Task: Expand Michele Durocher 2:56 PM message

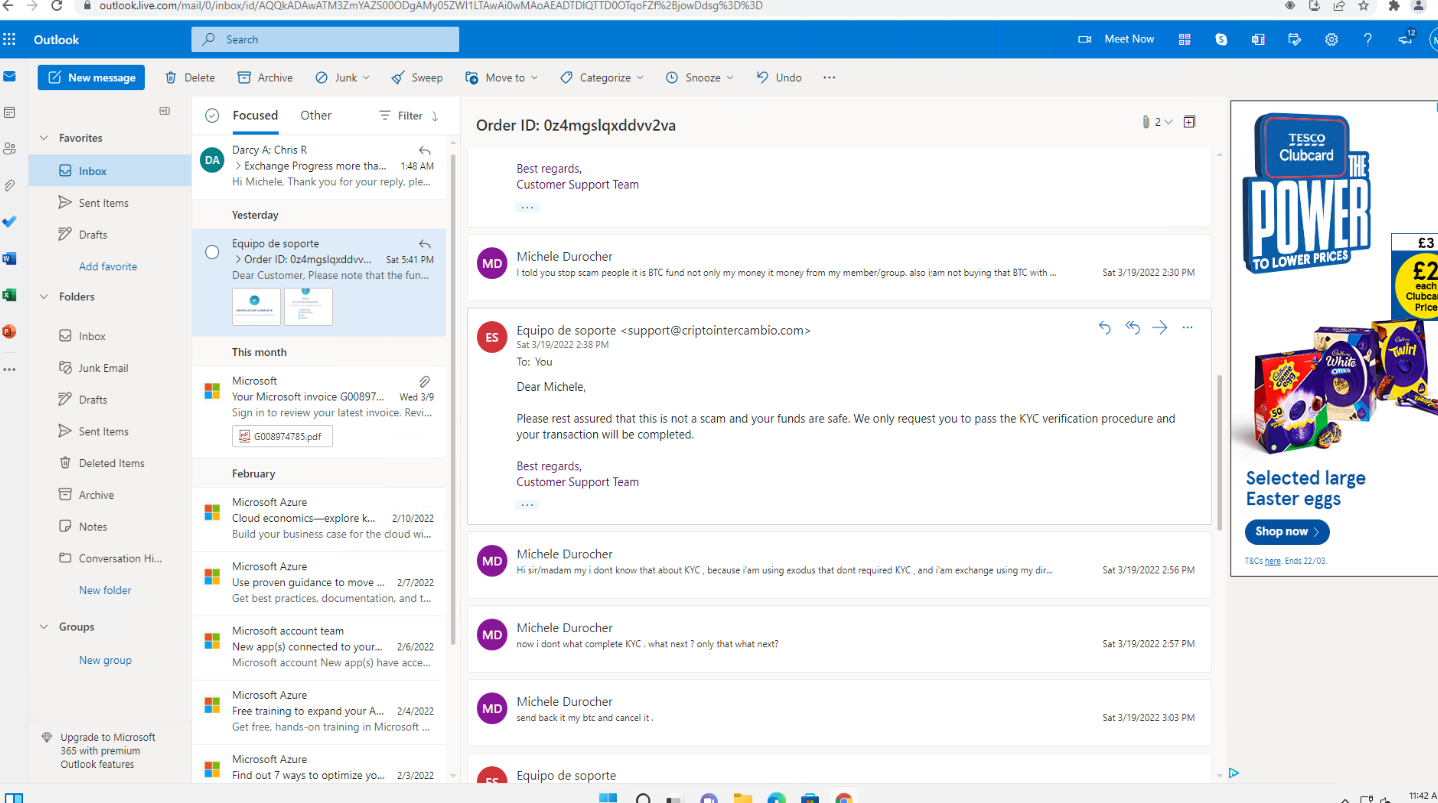Action: point(839,563)
